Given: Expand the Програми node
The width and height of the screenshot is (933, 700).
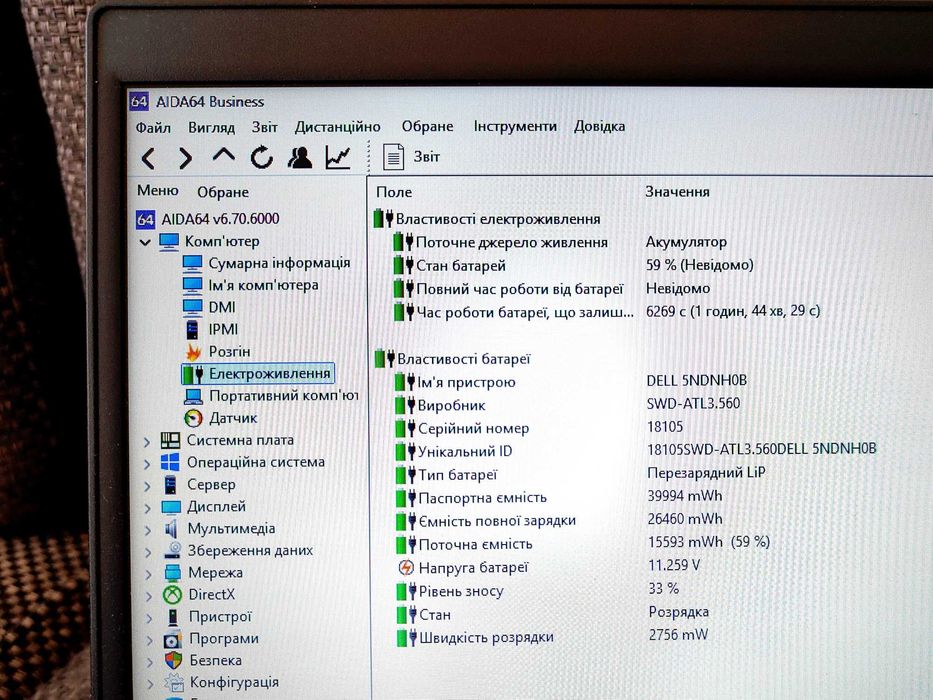Looking at the screenshot, I should (x=149, y=640).
